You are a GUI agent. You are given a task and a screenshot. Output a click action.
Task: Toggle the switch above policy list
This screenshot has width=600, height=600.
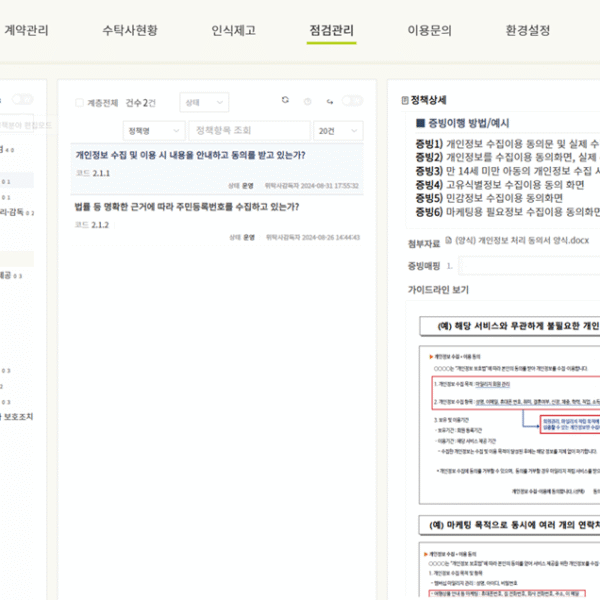351,101
